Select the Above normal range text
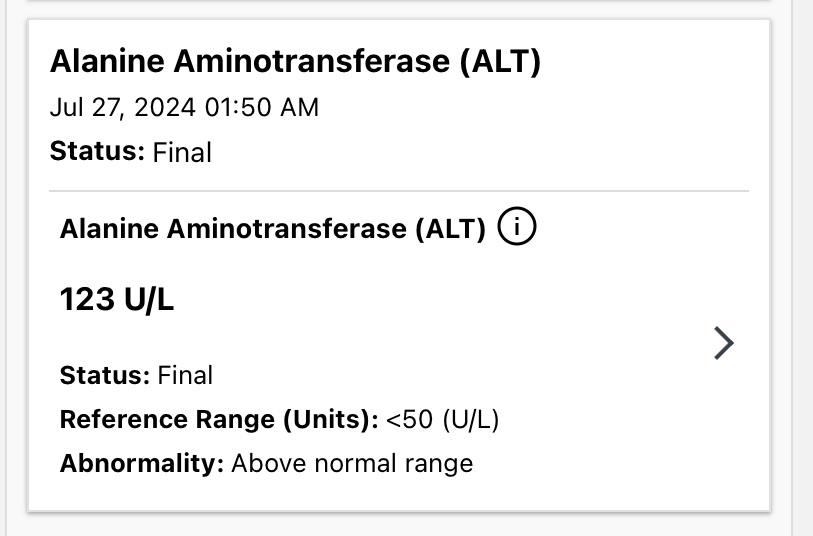The image size is (813, 536). (x=352, y=463)
